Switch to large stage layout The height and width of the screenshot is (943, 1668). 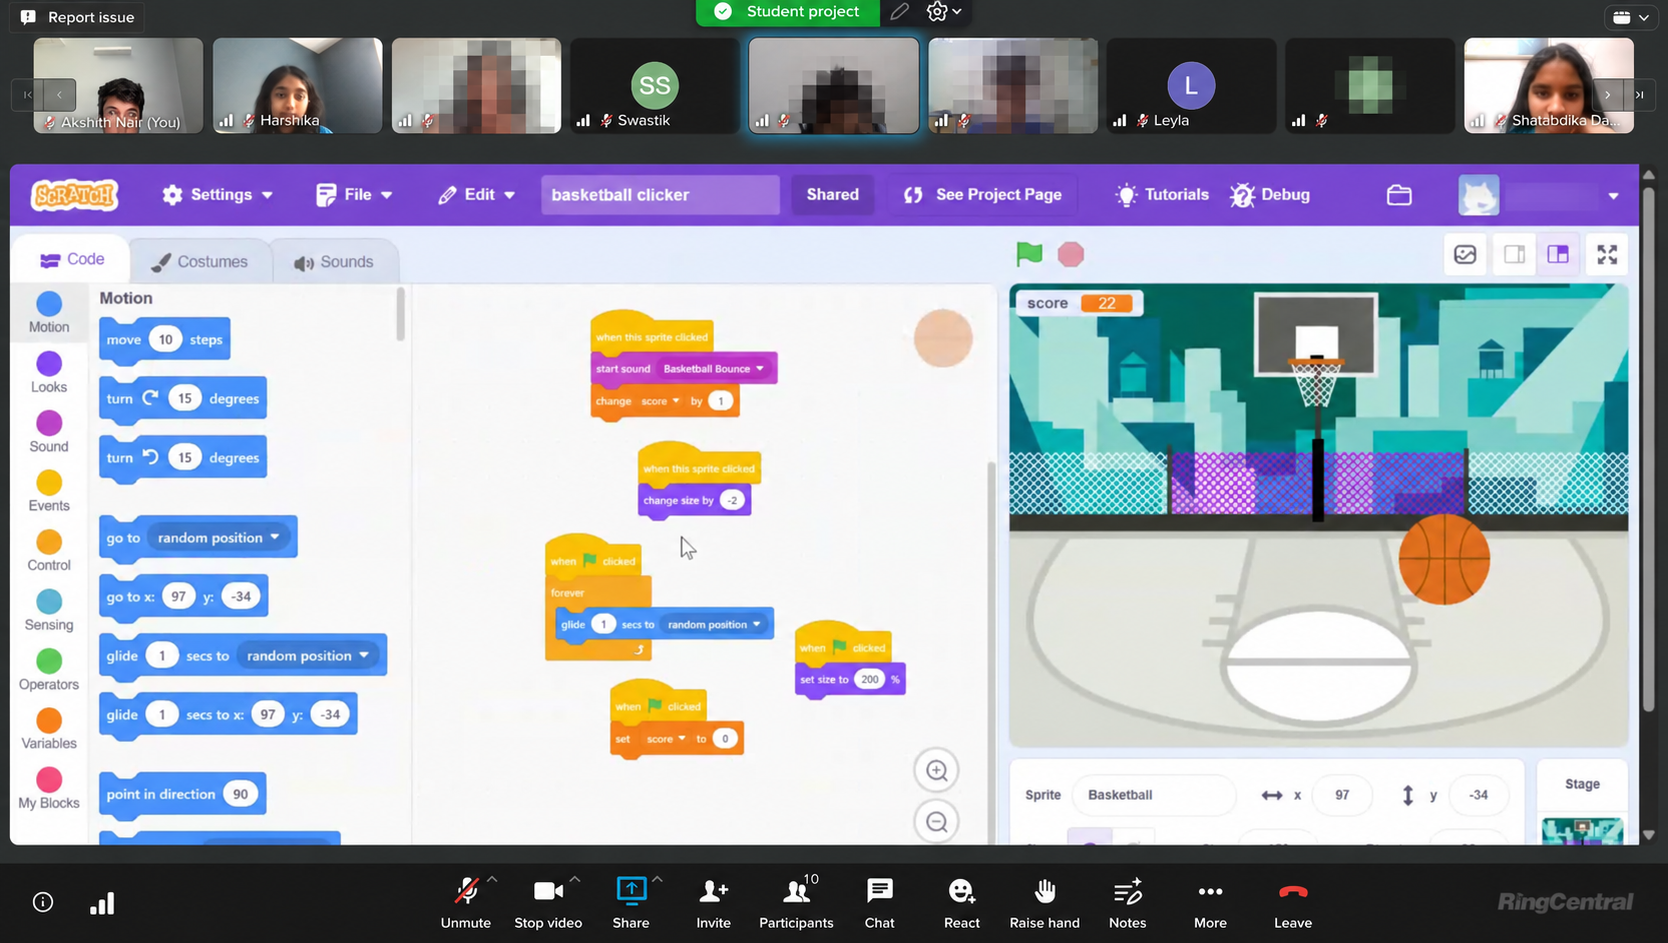[1558, 254]
